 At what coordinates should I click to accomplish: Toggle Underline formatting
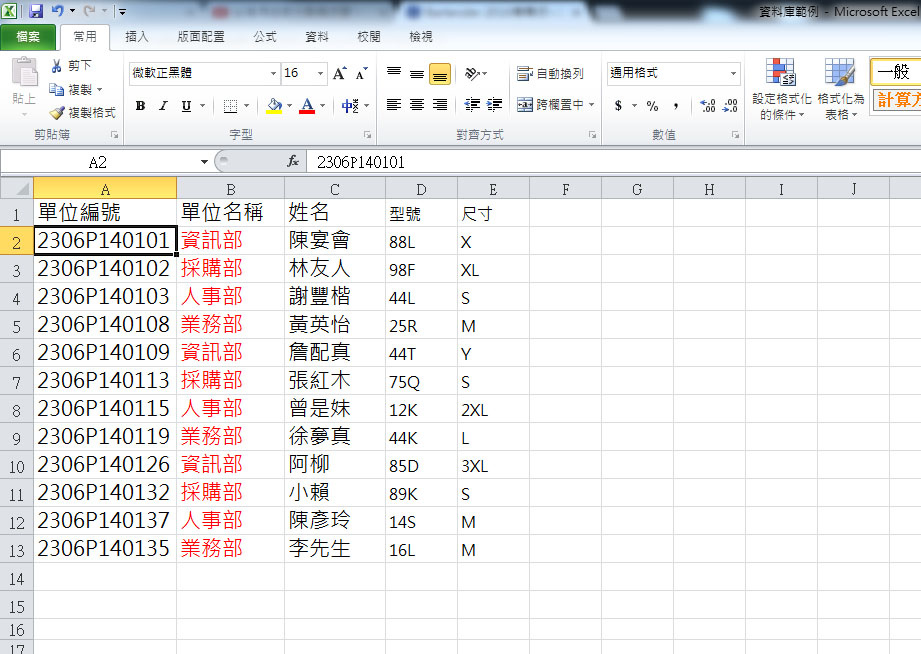[186, 106]
